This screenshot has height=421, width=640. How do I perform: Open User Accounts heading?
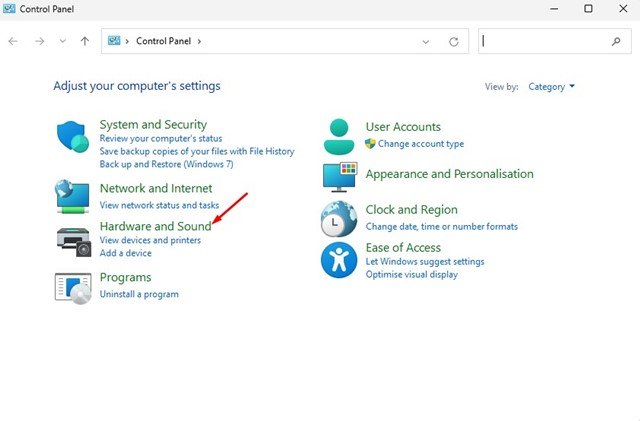[x=403, y=127]
